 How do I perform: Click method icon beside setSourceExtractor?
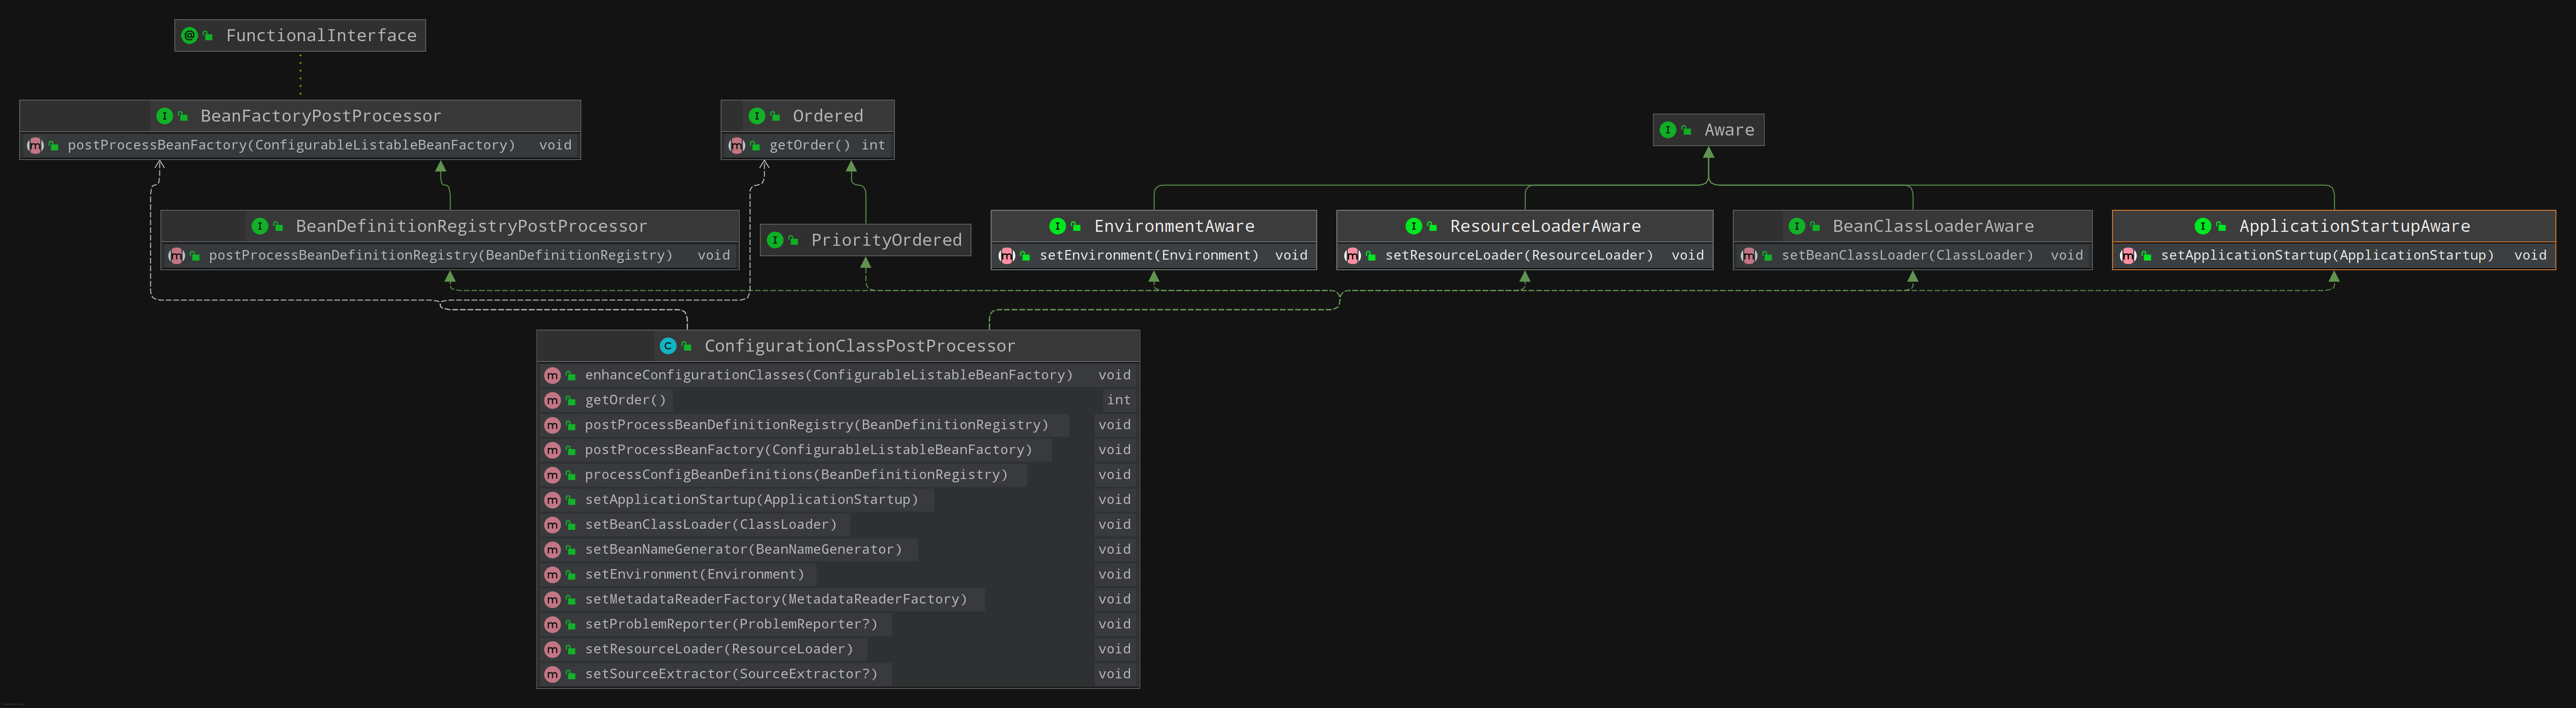point(552,675)
